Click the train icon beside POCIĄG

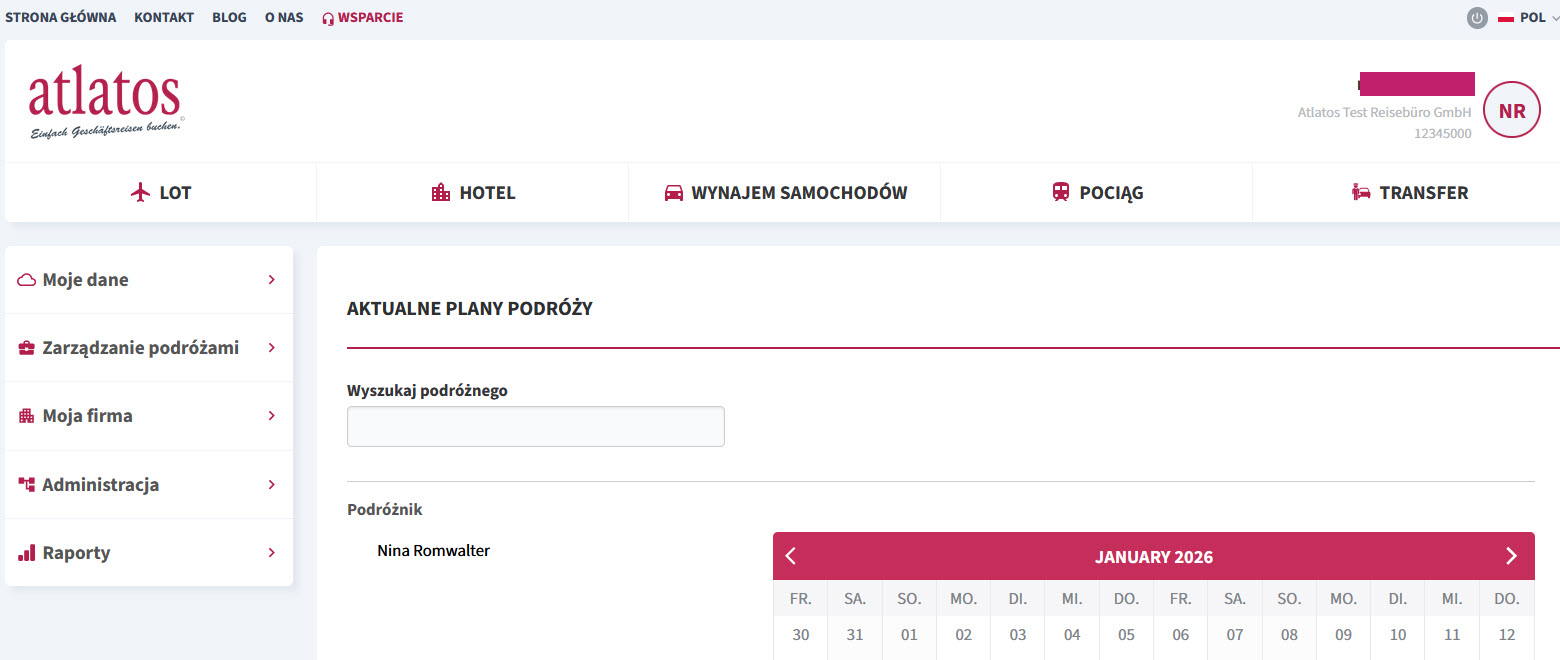(x=1061, y=193)
